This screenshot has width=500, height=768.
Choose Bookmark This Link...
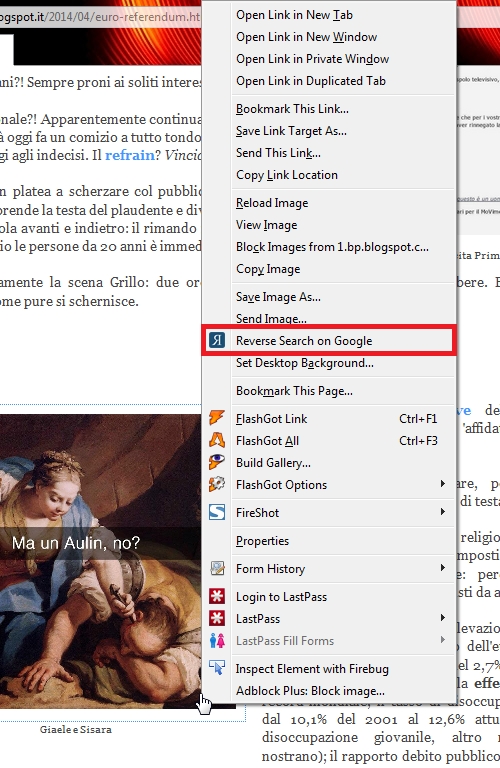click(329, 109)
